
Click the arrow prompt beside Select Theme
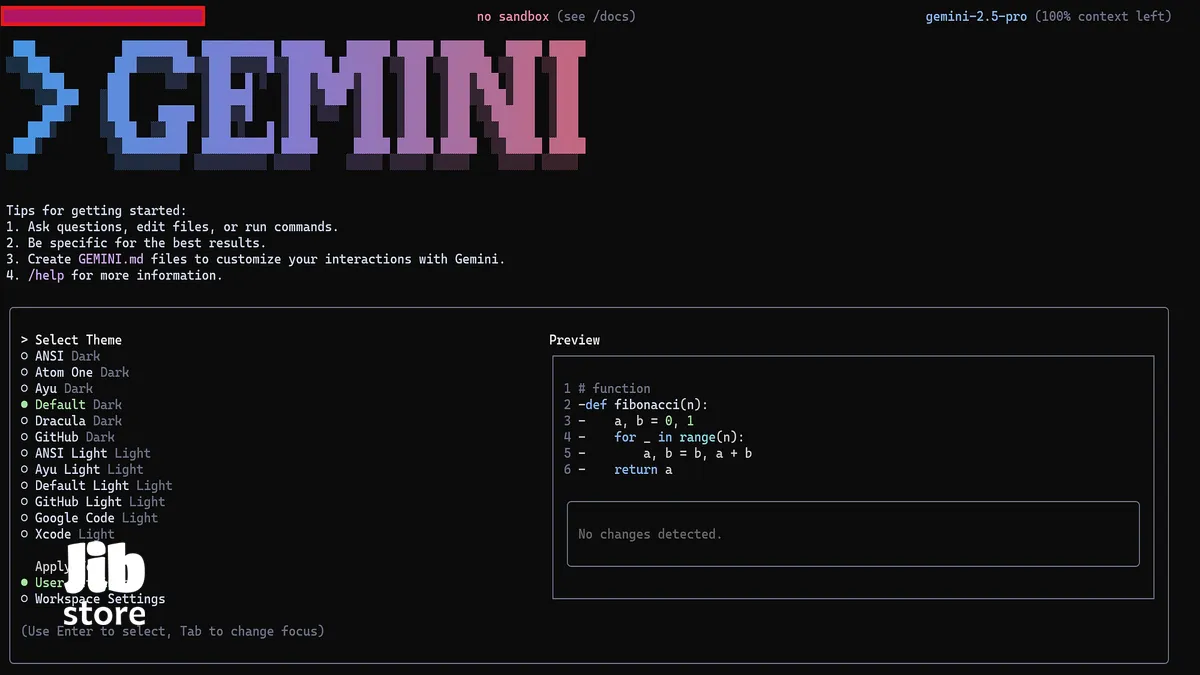pyautogui.click(x=25, y=340)
